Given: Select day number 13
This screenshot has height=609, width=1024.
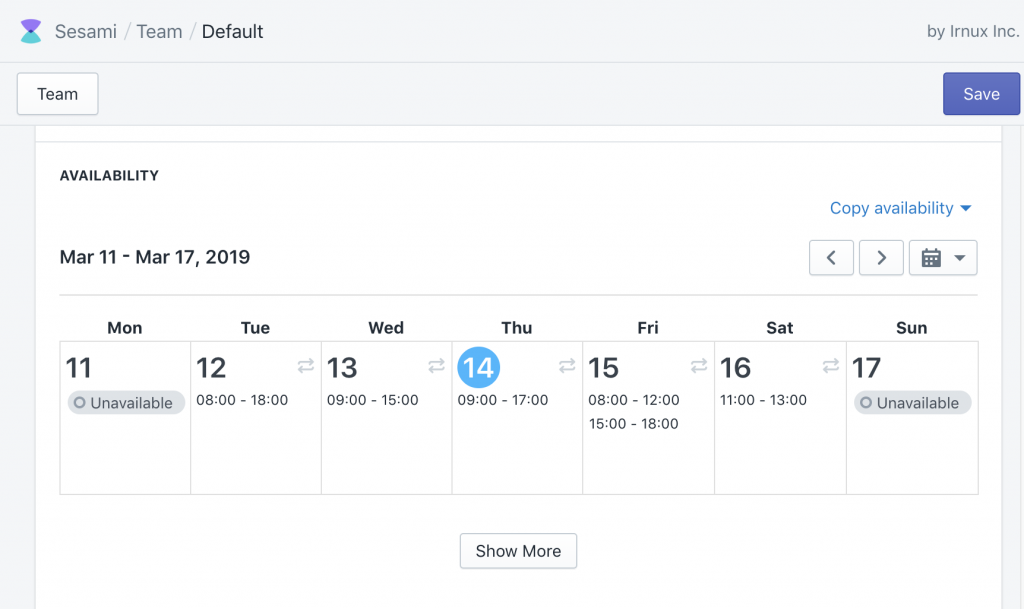Looking at the screenshot, I should pos(342,368).
